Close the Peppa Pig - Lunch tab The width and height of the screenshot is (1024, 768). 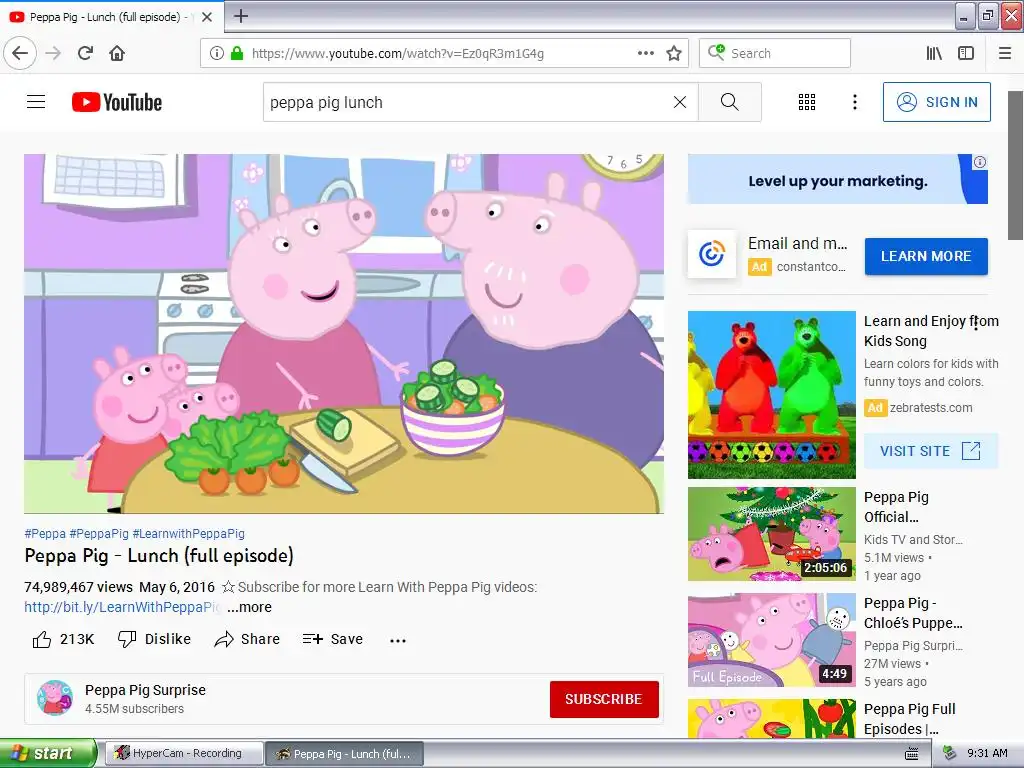207,17
